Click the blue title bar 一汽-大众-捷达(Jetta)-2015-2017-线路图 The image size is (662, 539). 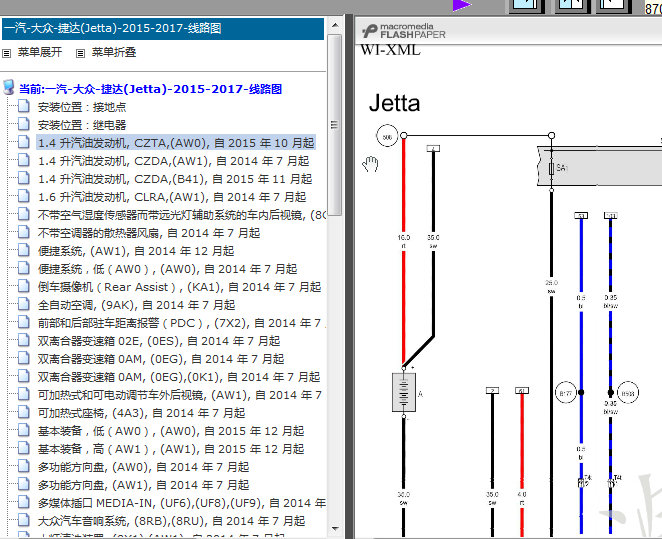coord(163,29)
